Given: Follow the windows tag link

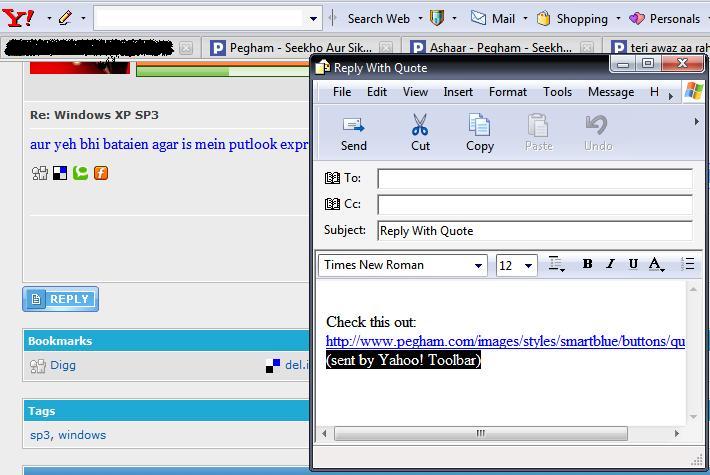Looking at the screenshot, I should click(x=82, y=435).
